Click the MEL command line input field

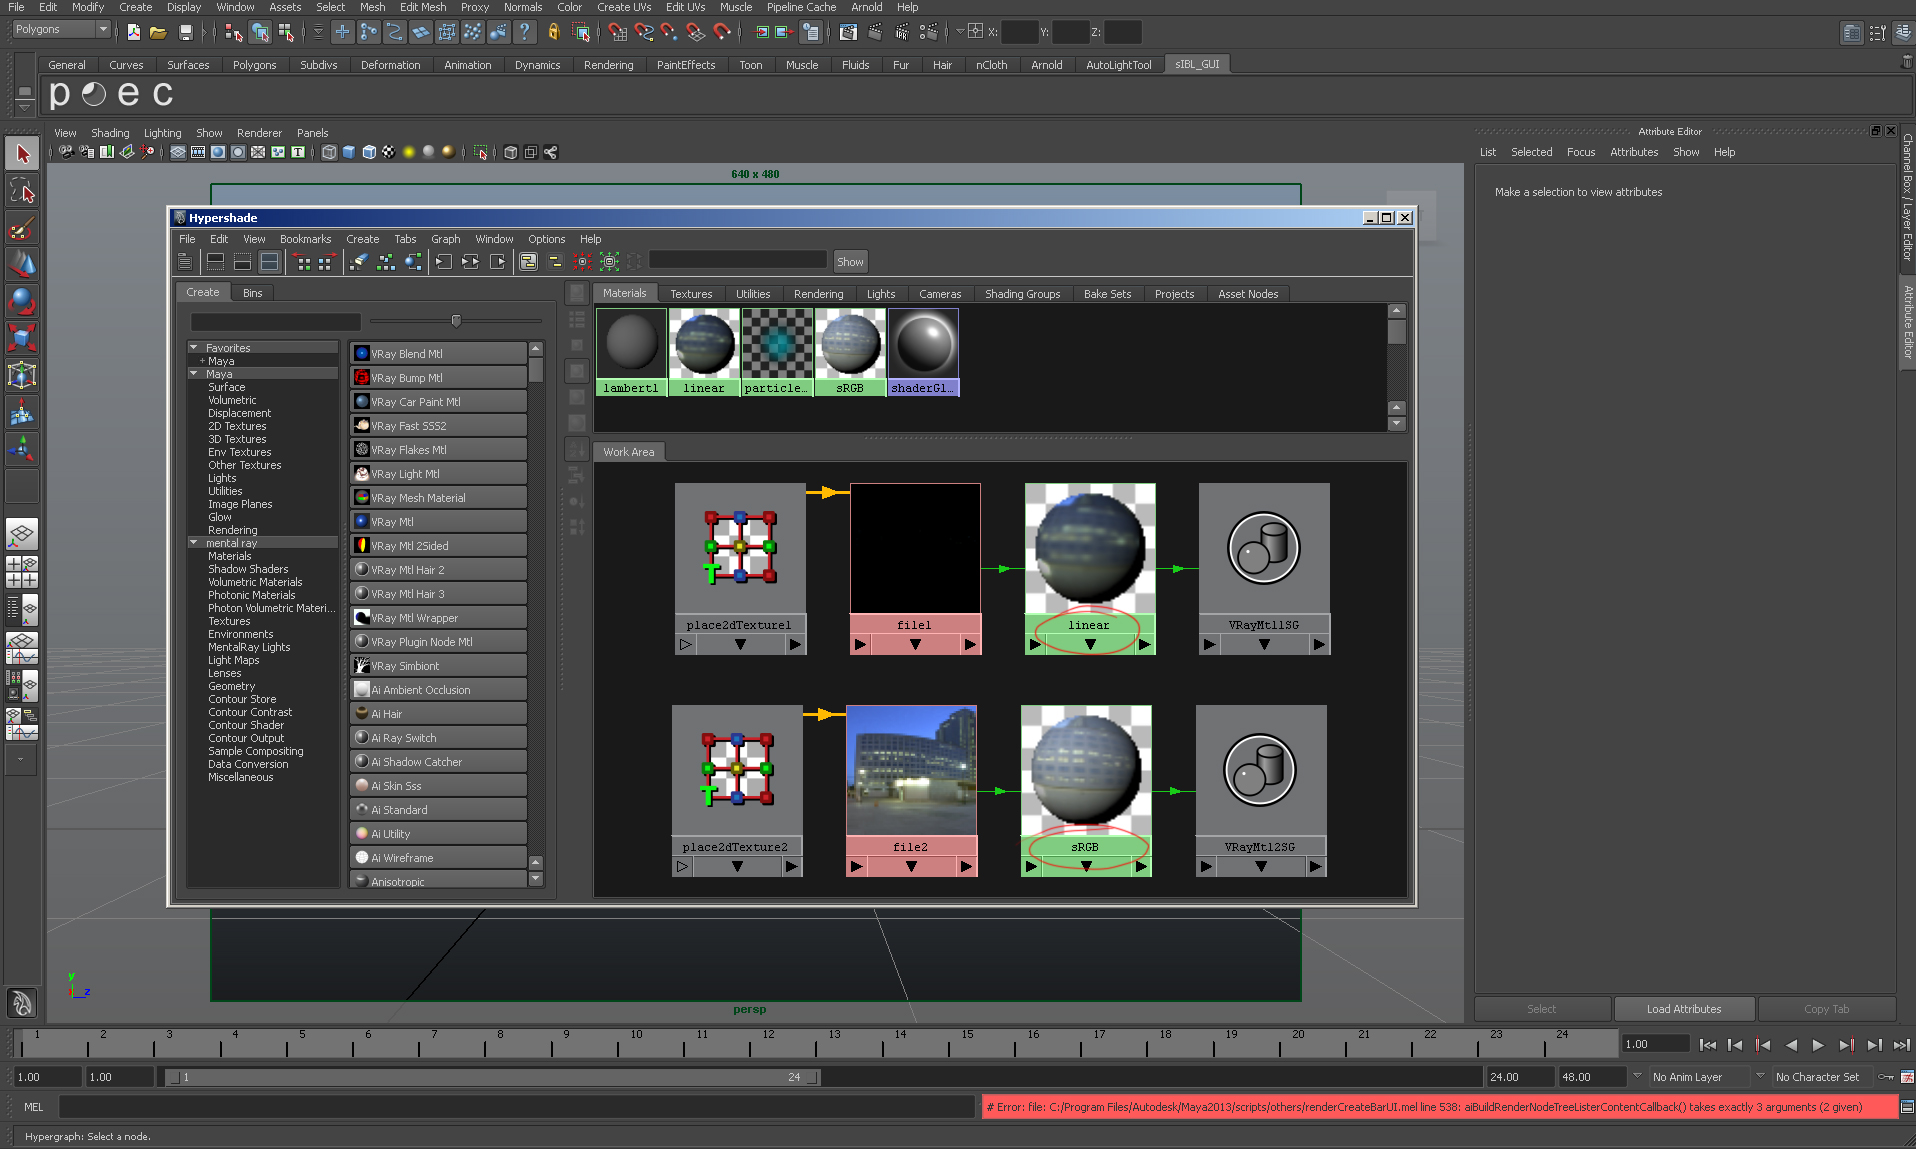click(516, 1107)
